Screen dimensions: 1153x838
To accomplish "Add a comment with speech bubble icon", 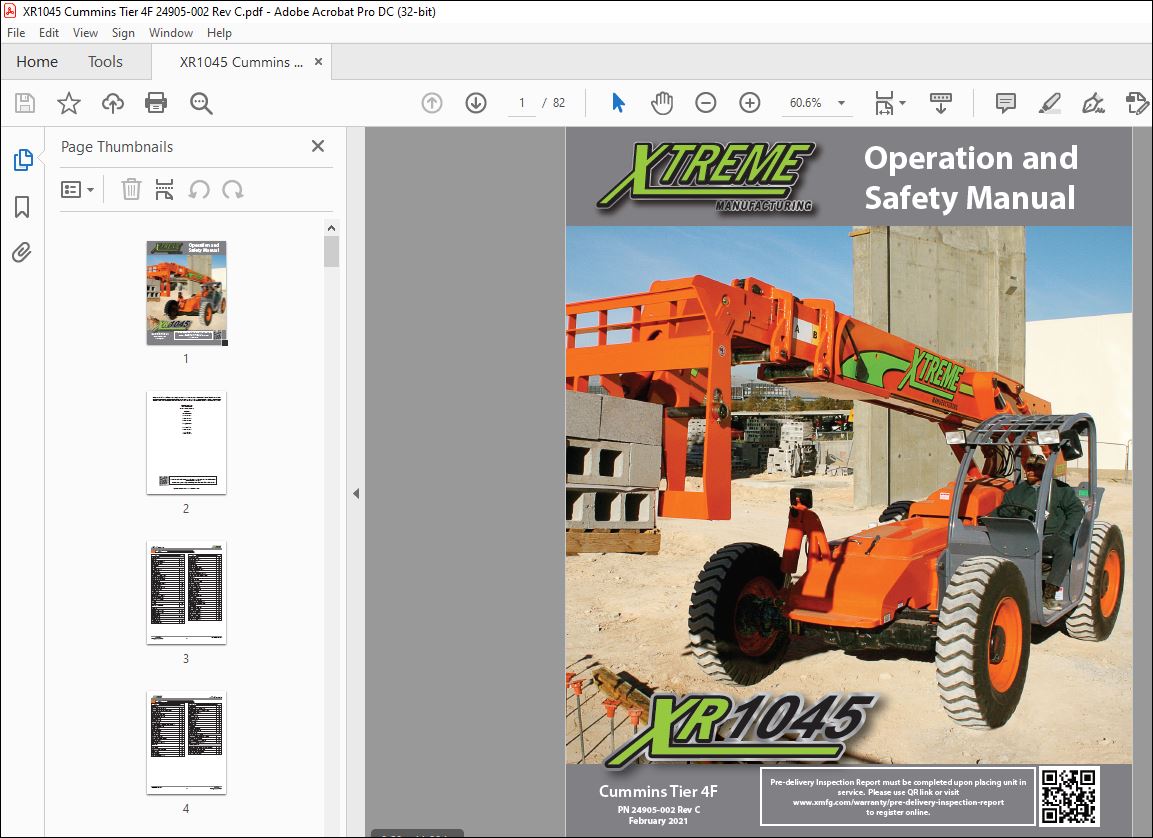I will click(1005, 103).
